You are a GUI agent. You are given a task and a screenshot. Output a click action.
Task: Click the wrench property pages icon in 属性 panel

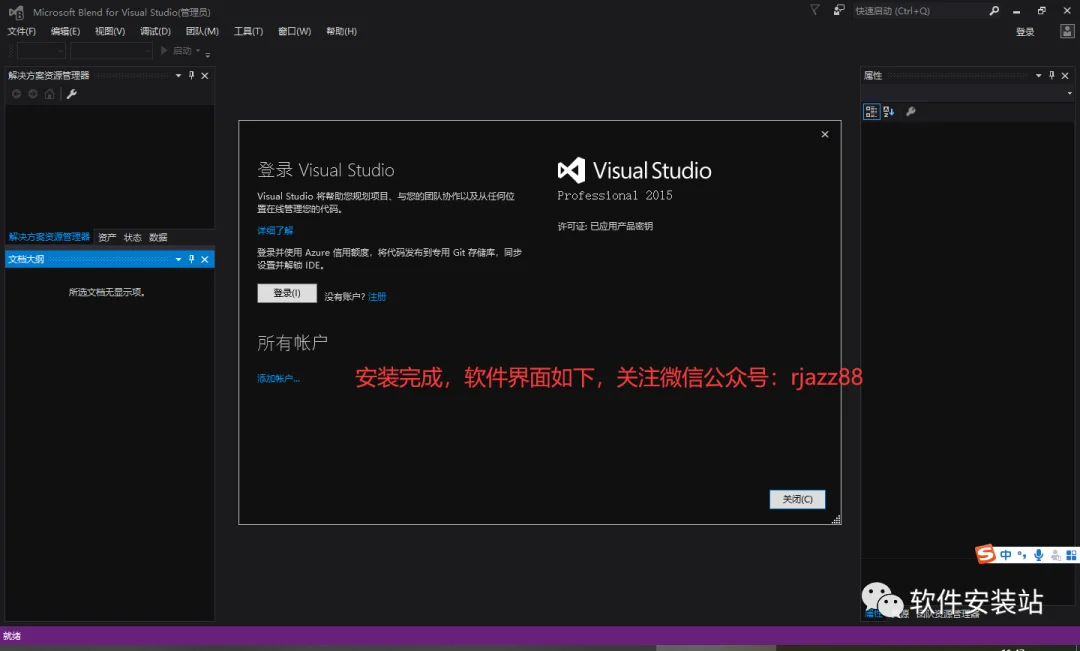911,112
